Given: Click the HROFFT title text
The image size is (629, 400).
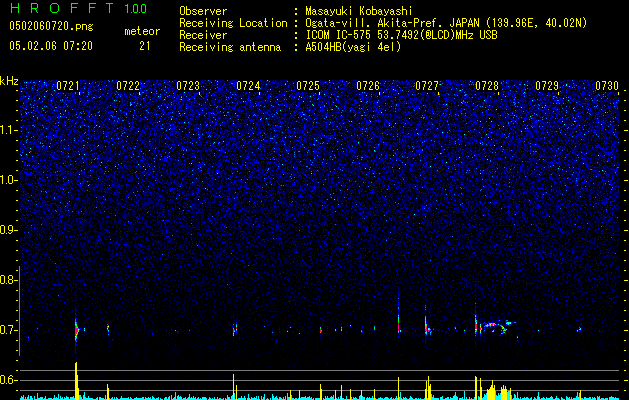Looking at the screenshot, I should (x=62, y=8).
